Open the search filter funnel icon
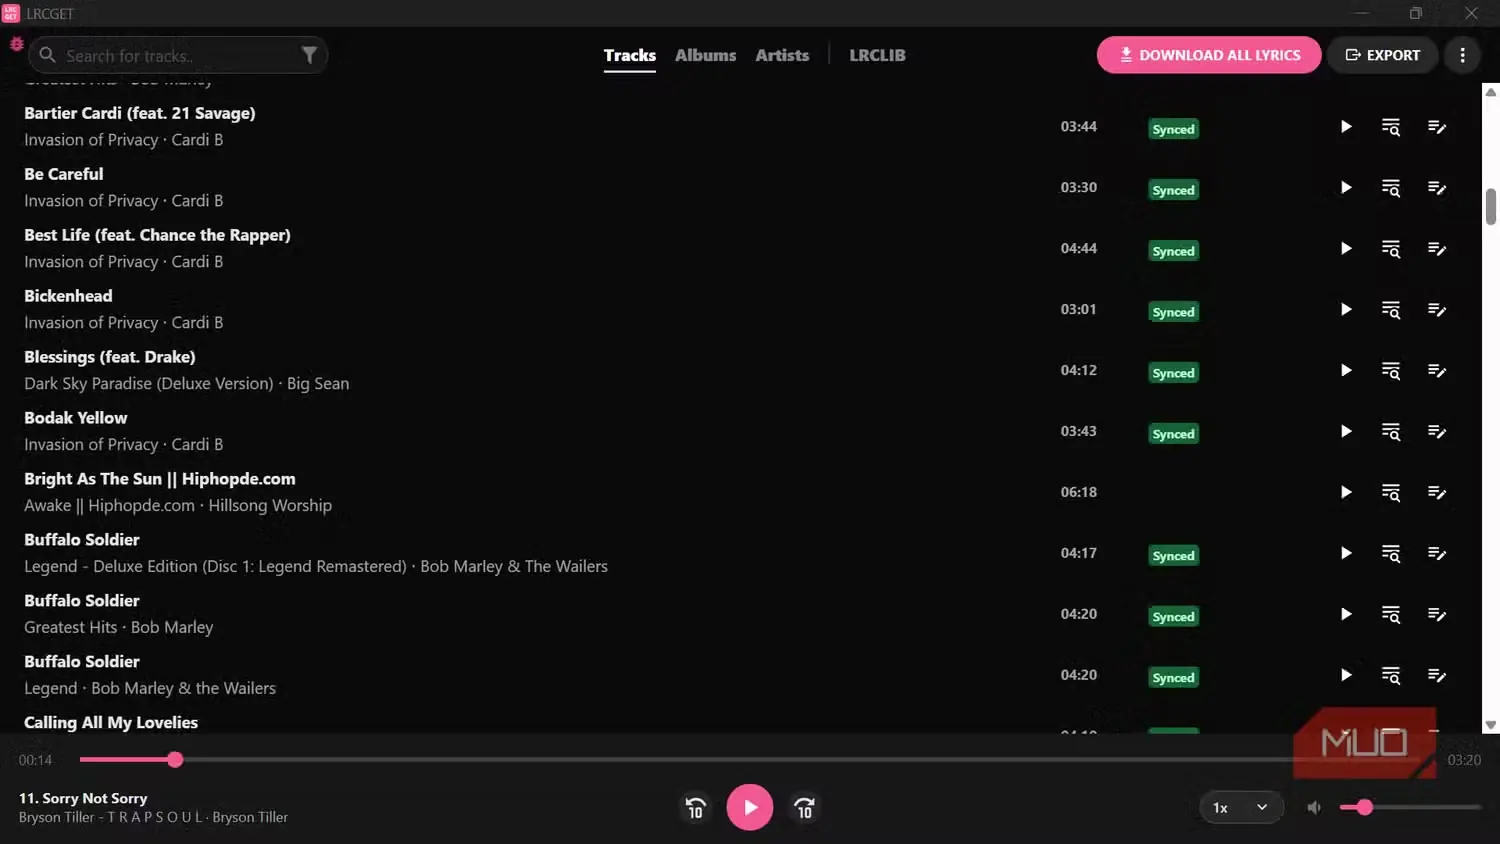1500x844 pixels. click(309, 55)
